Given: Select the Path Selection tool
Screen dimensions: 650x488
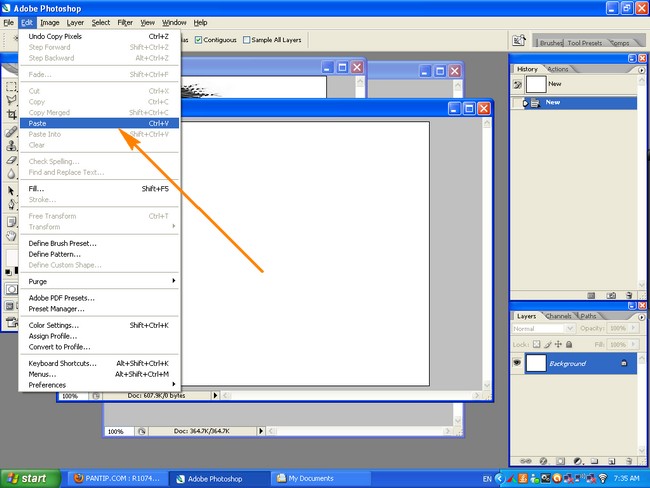Looking at the screenshot, I should (x=11, y=191).
